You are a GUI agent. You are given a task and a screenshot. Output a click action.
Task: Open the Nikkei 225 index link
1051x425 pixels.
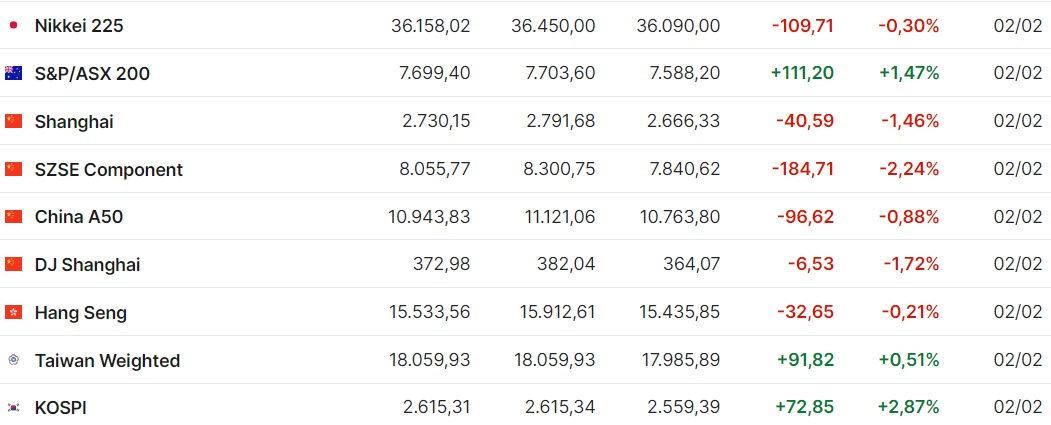point(79,26)
